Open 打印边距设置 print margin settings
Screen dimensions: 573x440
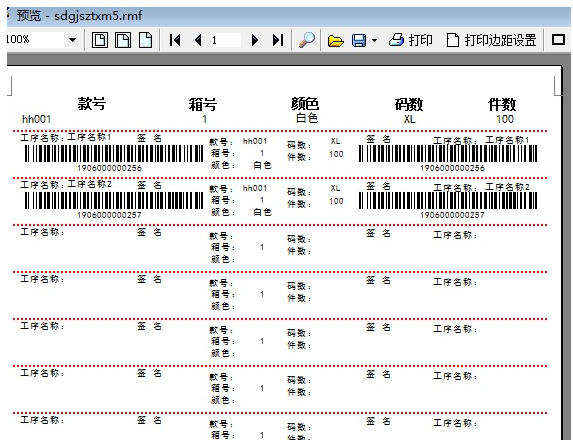click(x=492, y=40)
